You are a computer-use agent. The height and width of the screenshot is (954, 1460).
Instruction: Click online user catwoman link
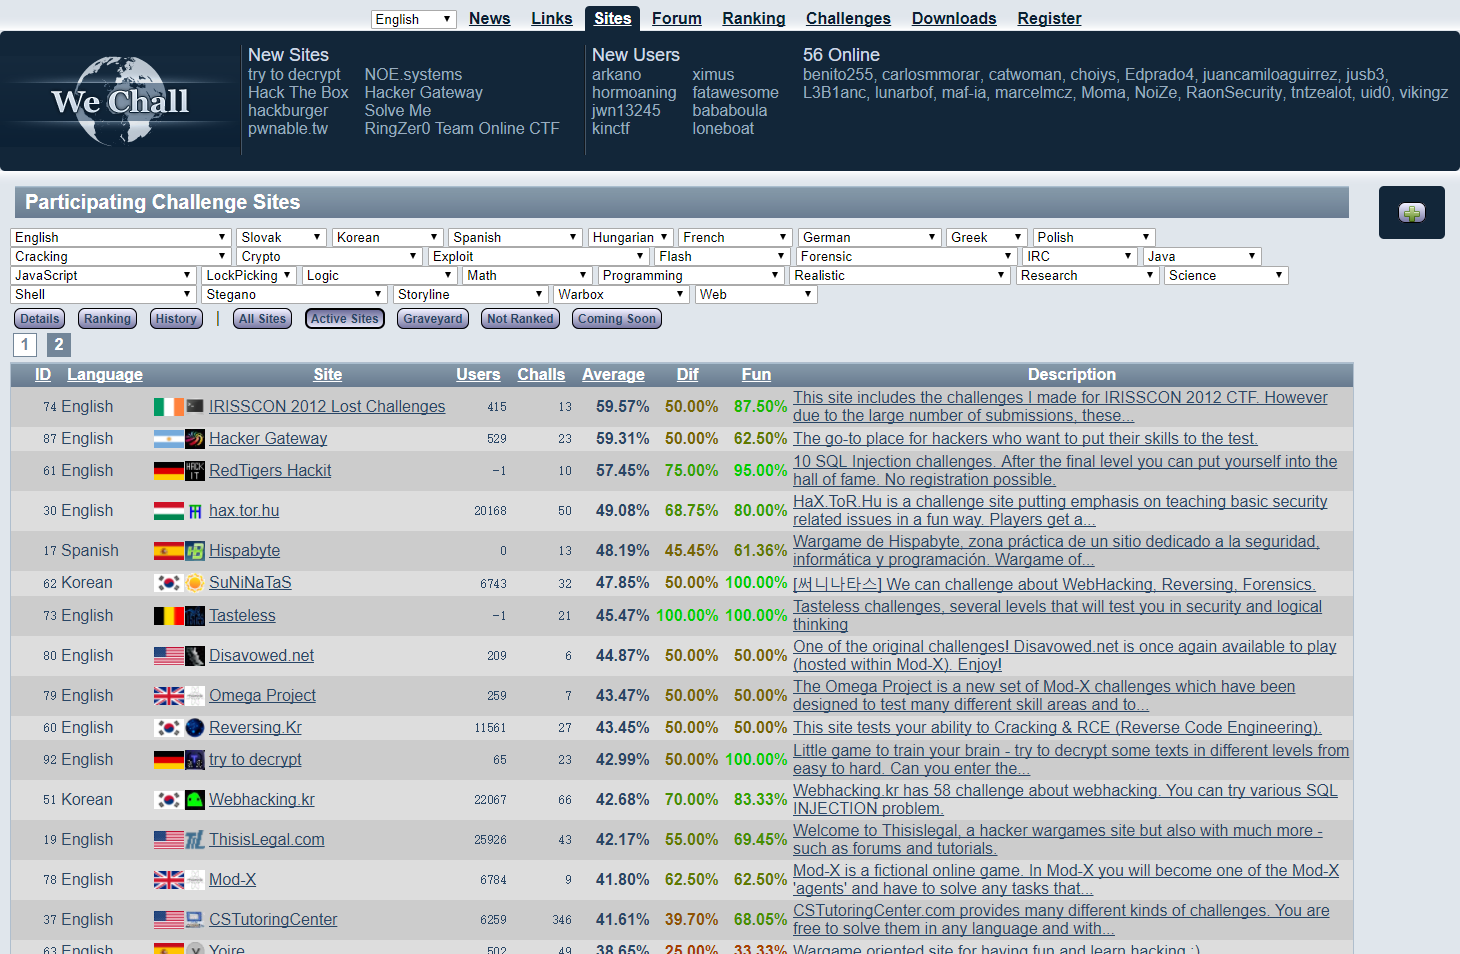1023,74
